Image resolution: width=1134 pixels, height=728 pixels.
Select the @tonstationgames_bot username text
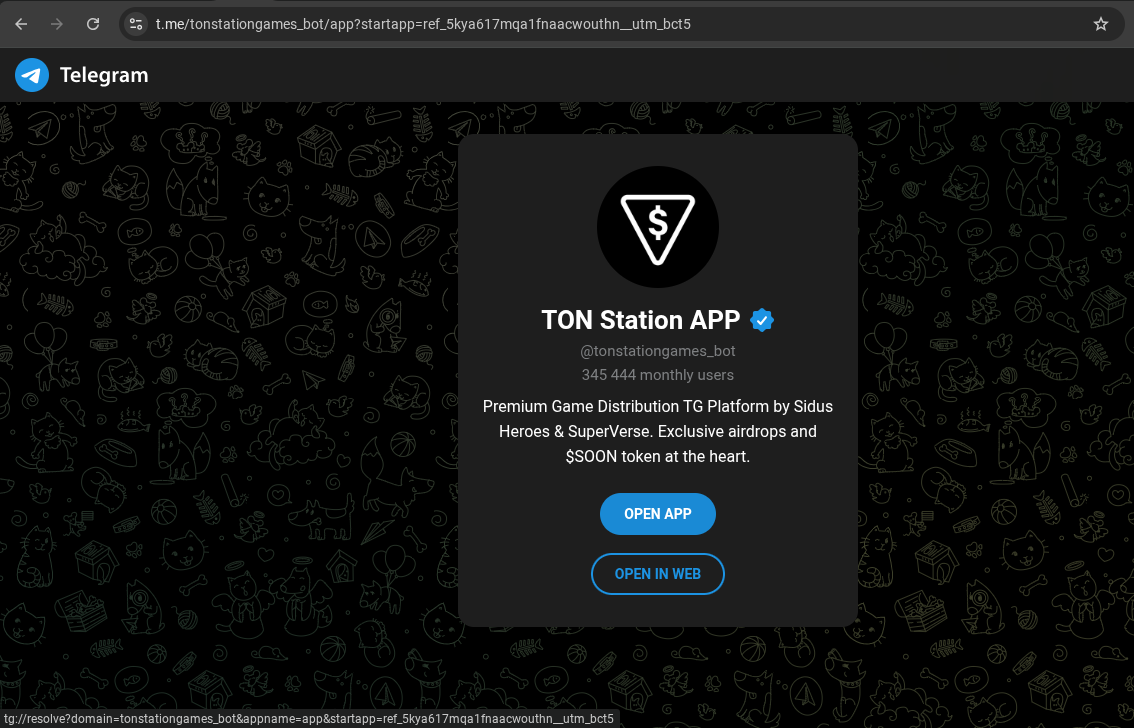pyautogui.click(x=657, y=351)
